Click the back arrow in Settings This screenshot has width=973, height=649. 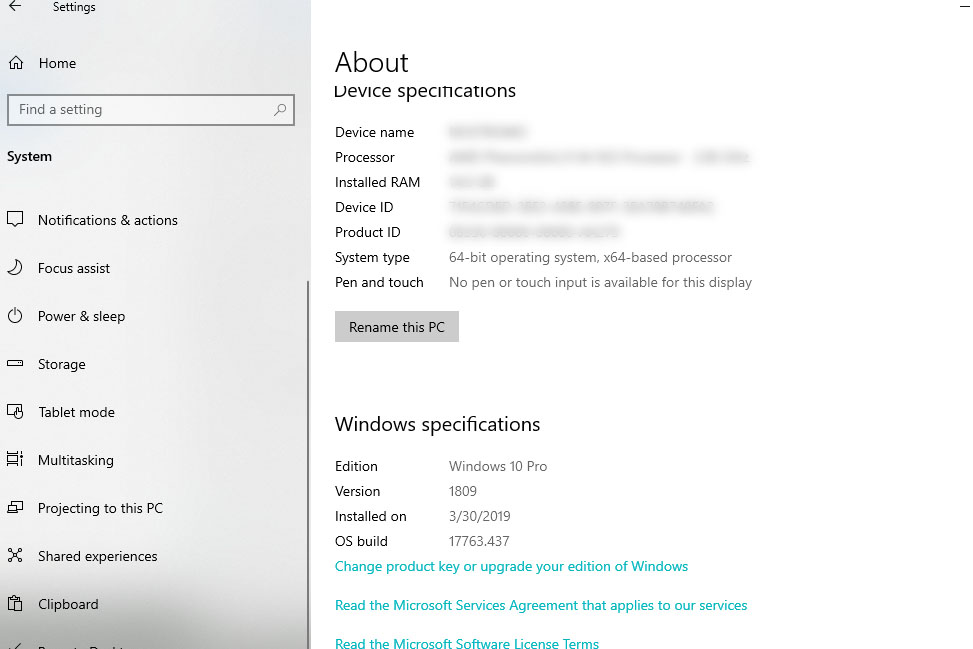(15, 7)
